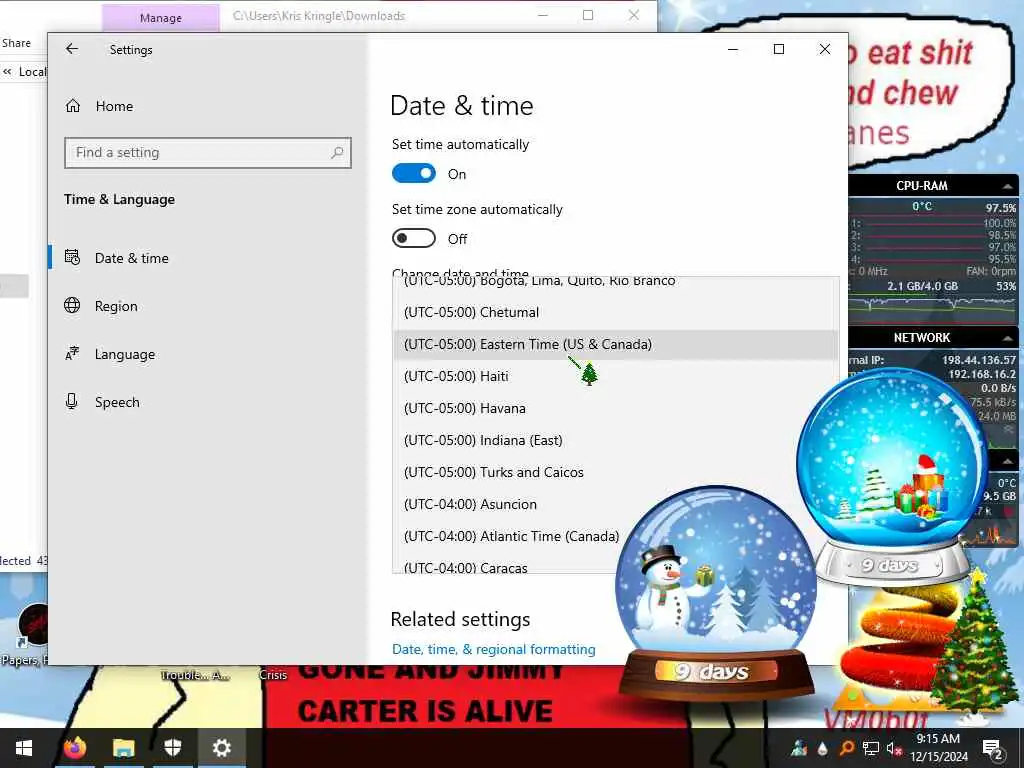Click the Speech microphone icon
This screenshot has width=1024, height=768.
72,402
